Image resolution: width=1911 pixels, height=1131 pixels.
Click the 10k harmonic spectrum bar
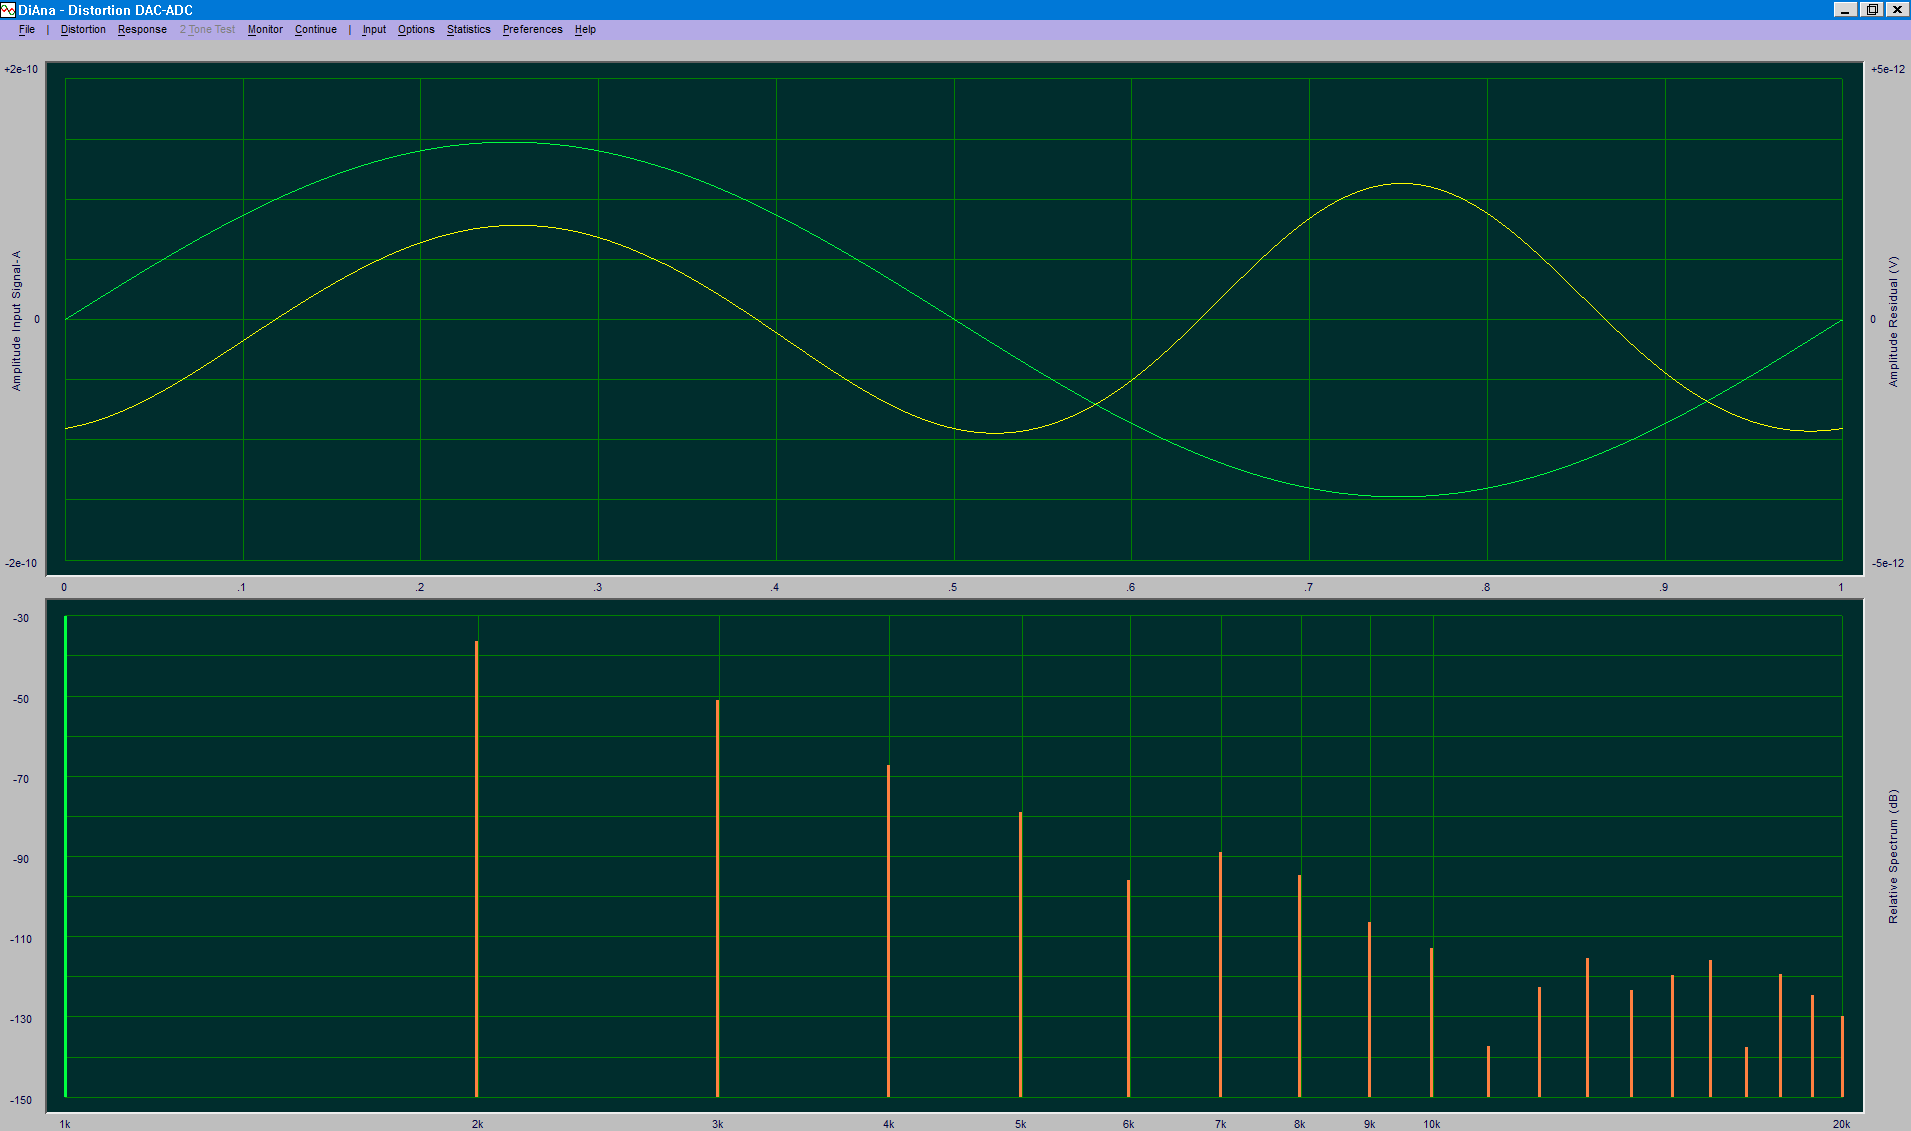[1431, 1022]
